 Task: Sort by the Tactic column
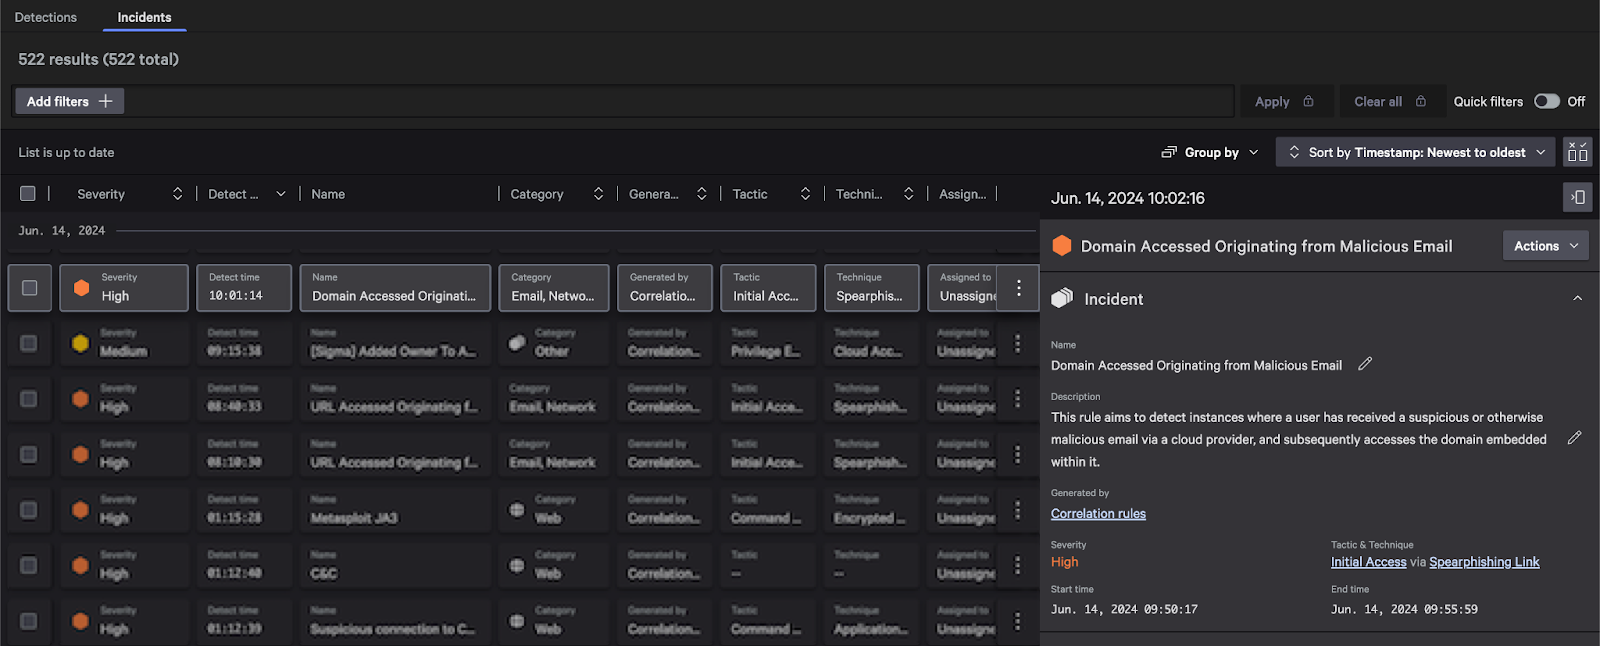[x=805, y=194]
